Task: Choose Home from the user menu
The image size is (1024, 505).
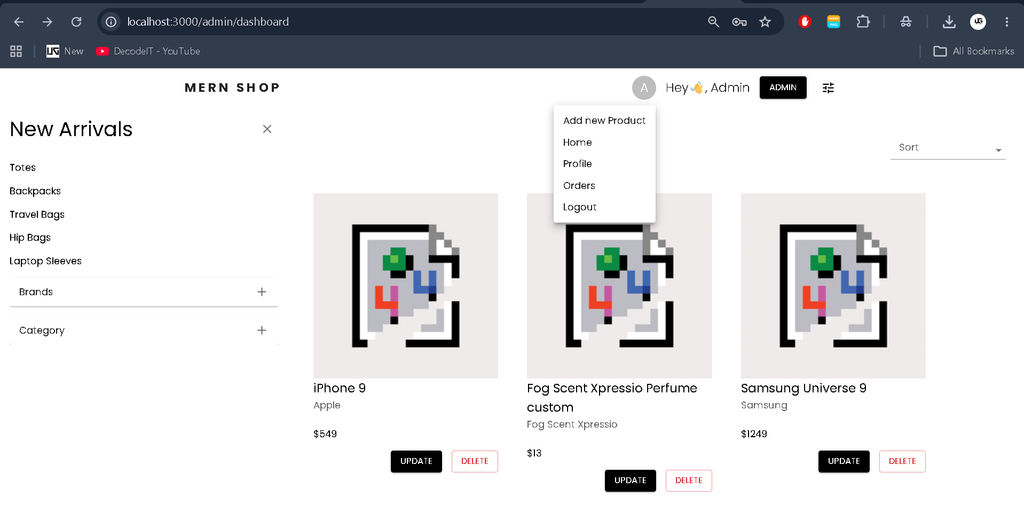Action: click(605, 142)
